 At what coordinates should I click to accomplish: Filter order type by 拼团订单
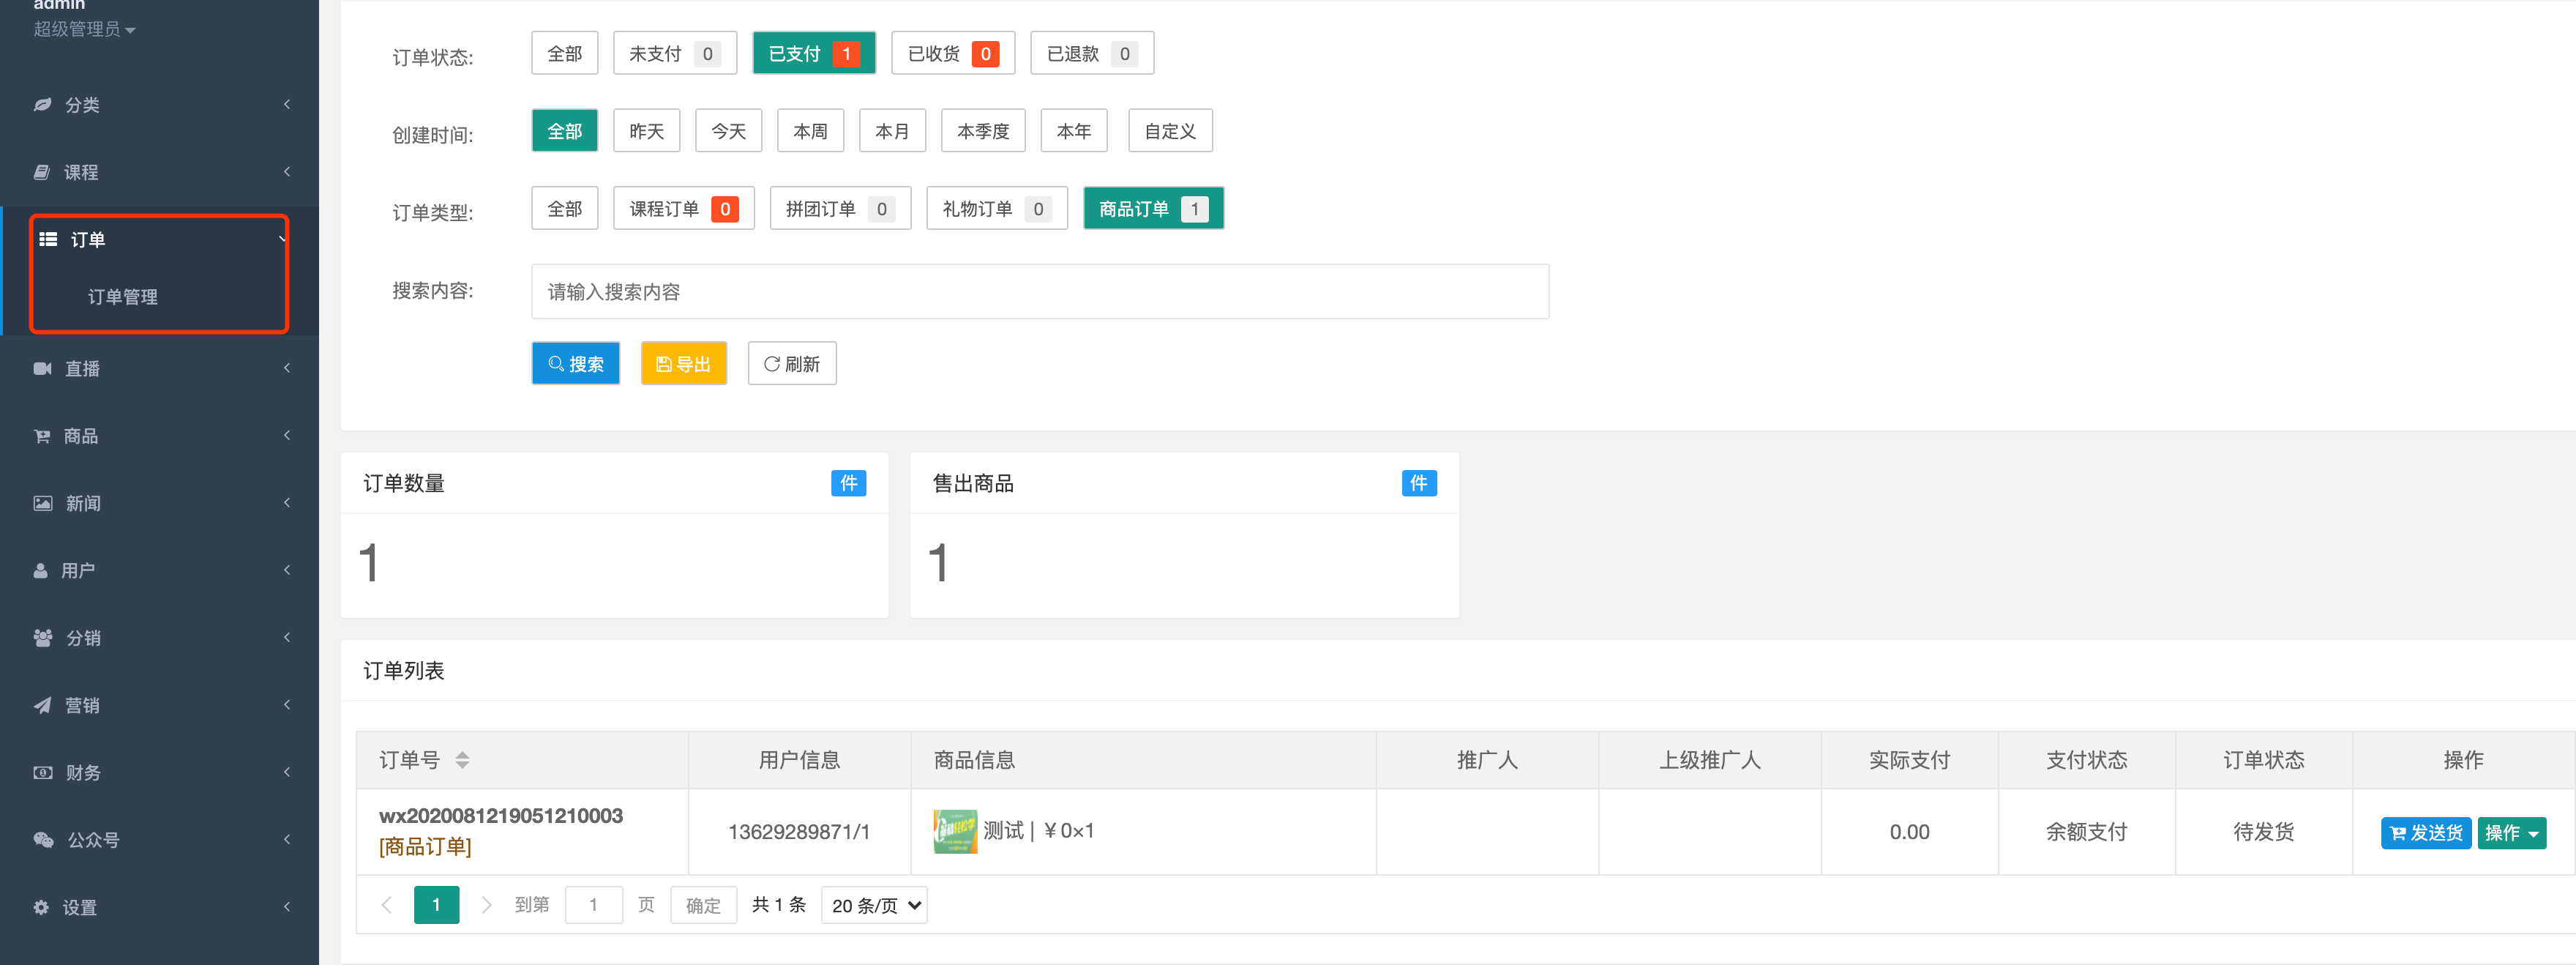pyautogui.click(x=840, y=208)
